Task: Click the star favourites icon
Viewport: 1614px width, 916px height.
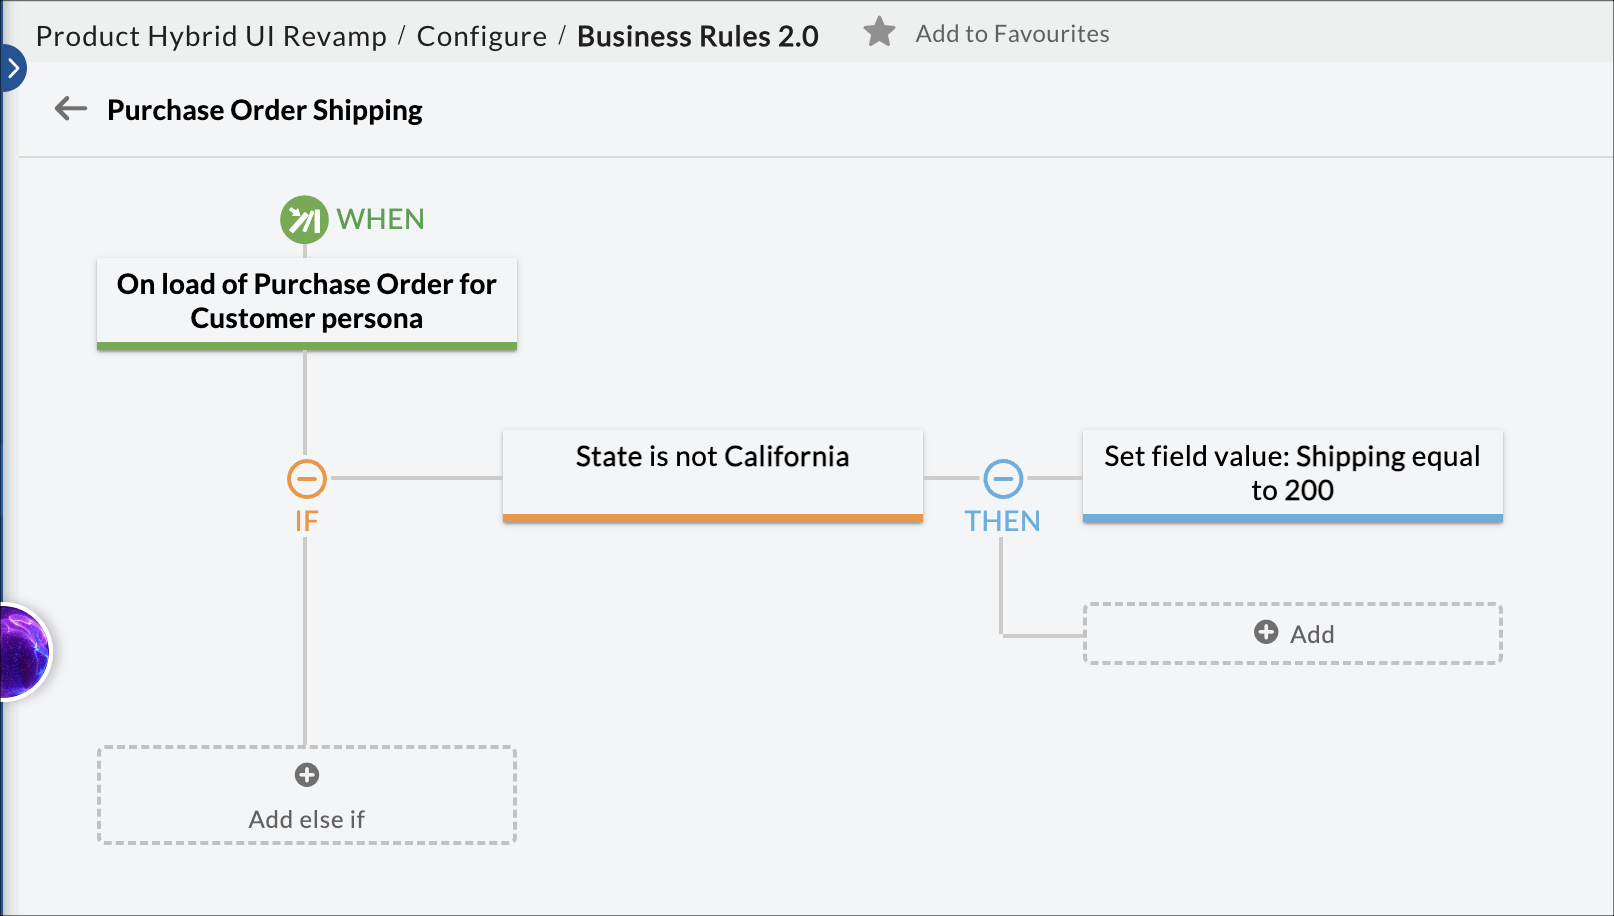Action: click(x=879, y=33)
